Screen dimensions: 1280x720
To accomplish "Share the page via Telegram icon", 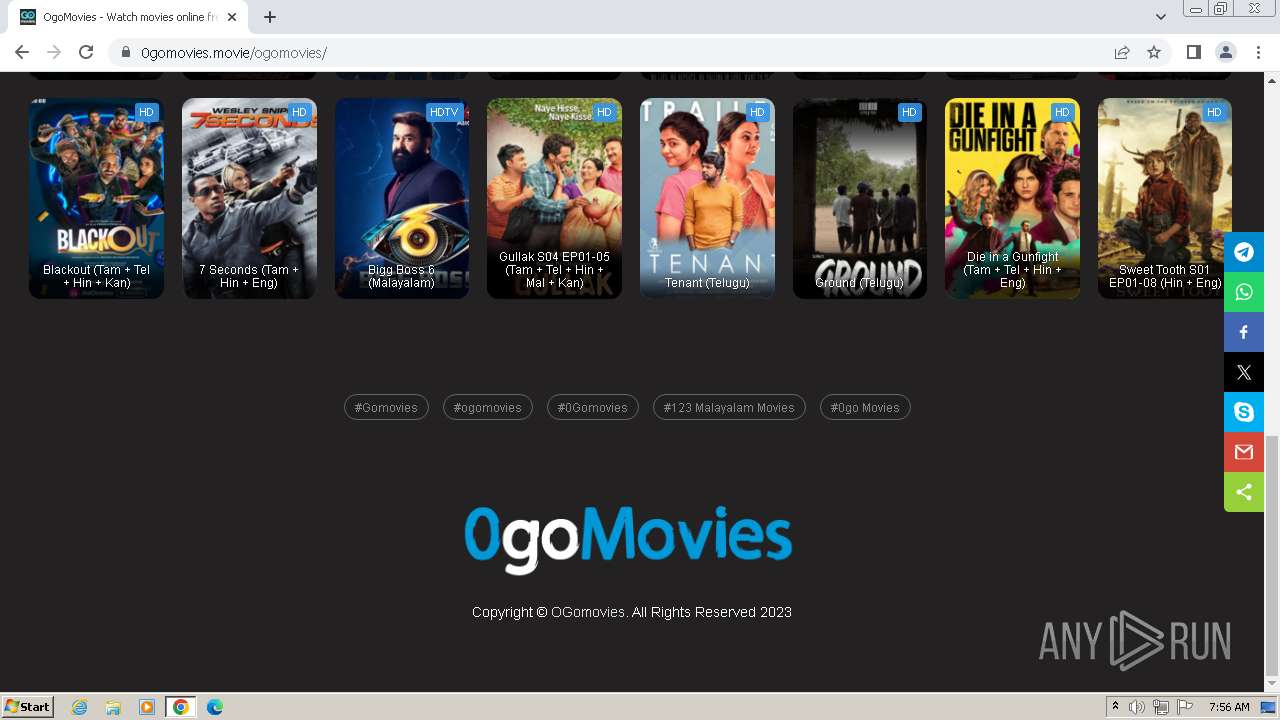I will (1244, 252).
